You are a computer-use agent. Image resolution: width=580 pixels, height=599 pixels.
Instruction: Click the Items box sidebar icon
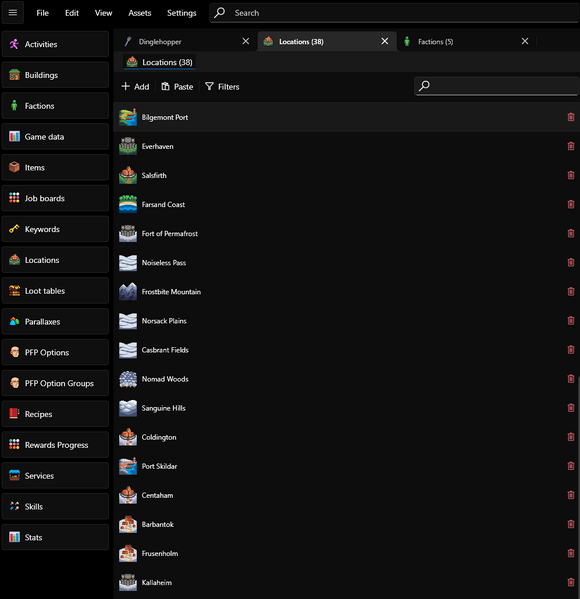[x=15, y=167]
